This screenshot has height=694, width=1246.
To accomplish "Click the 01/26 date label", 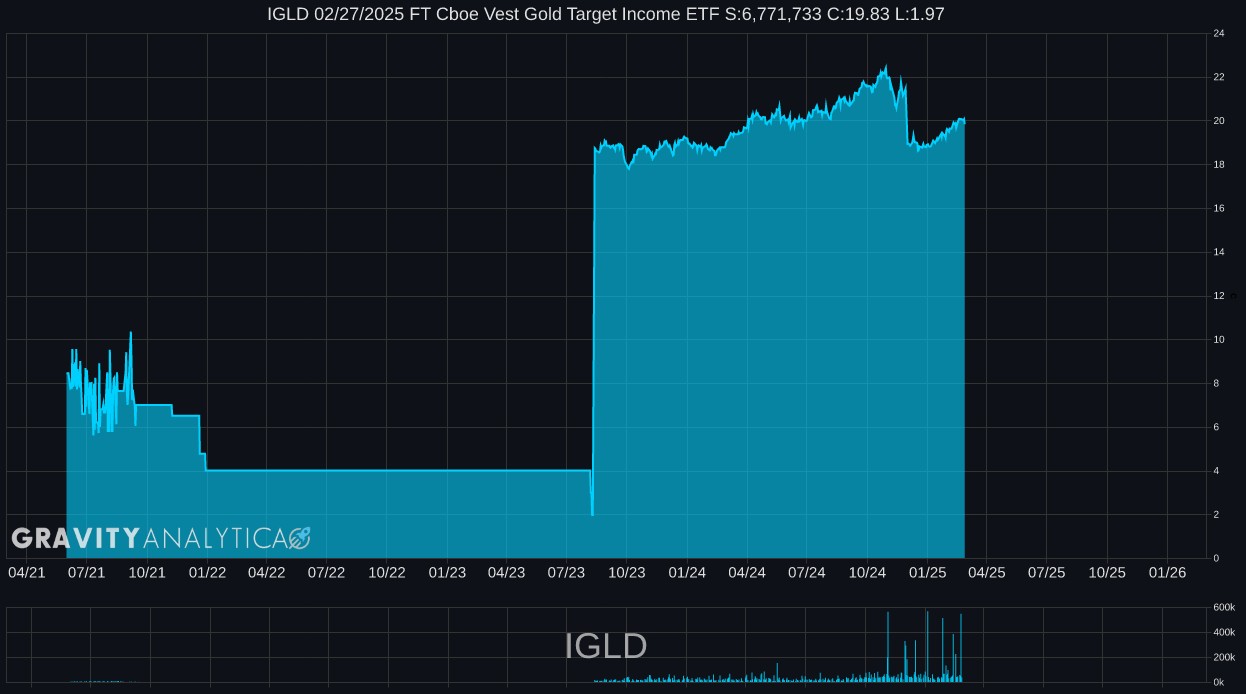I will coord(1167,573).
